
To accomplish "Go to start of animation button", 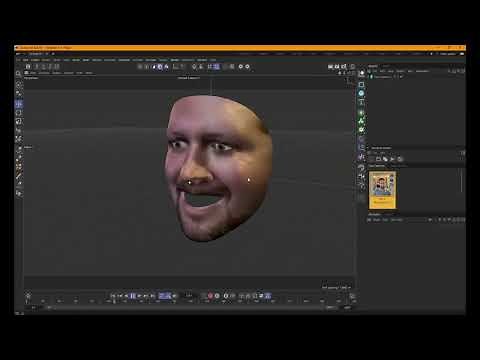I will tap(113, 296).
